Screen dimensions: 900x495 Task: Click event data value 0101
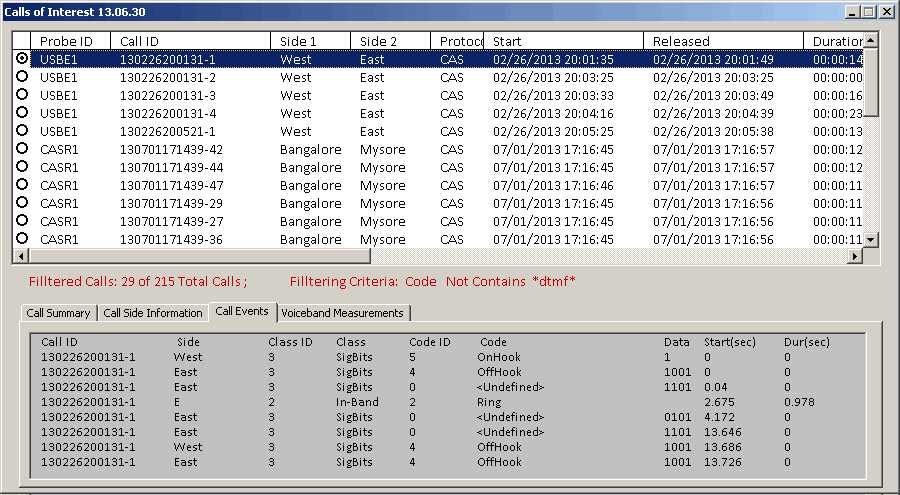tap(677, 417)
